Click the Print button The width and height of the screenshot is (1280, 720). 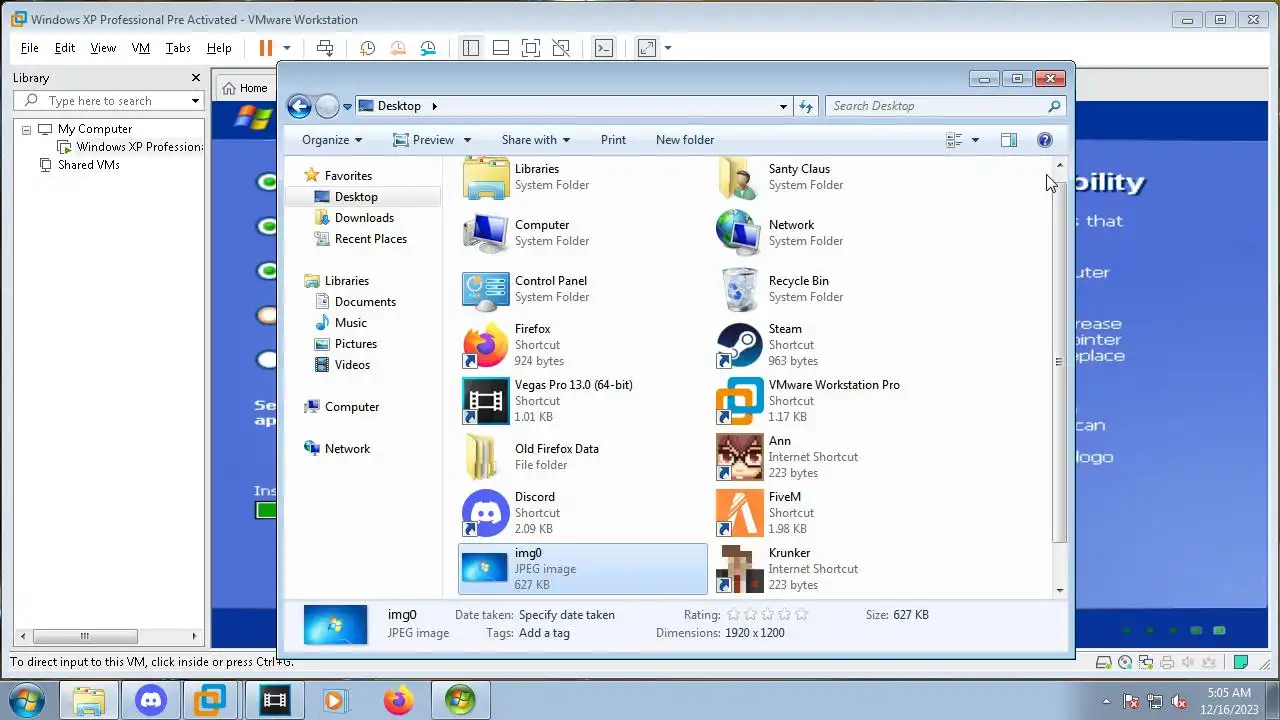(x=613, y=140)
